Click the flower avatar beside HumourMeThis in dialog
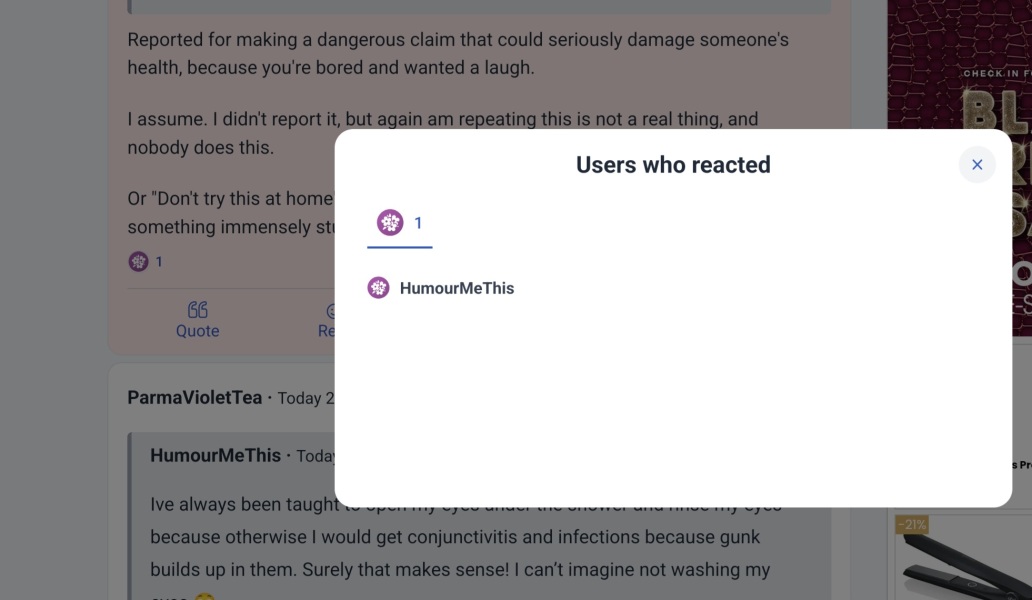Image resolution: width=1032 pixels, height=600 pixels. (378, 288)
